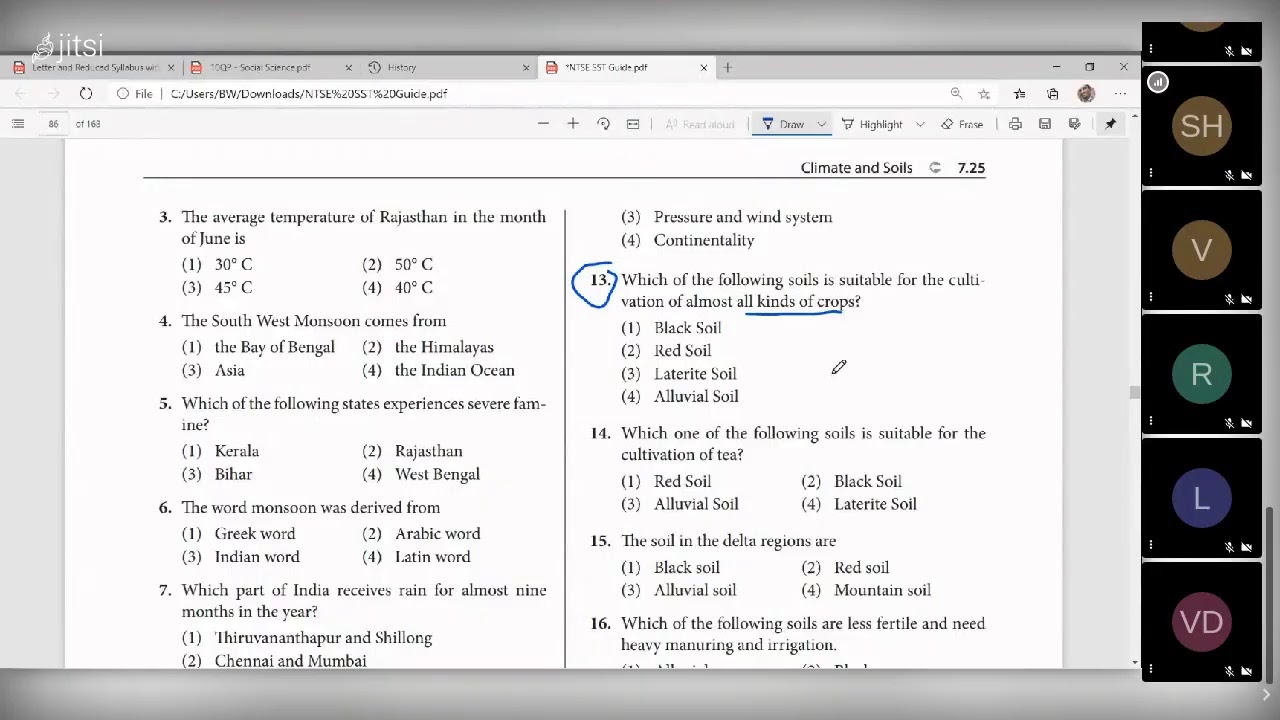Image resolution: width=1280 pixels, height=720 pixels.
Task: Click the connection indicator on SH tile
Action: 1158,82
